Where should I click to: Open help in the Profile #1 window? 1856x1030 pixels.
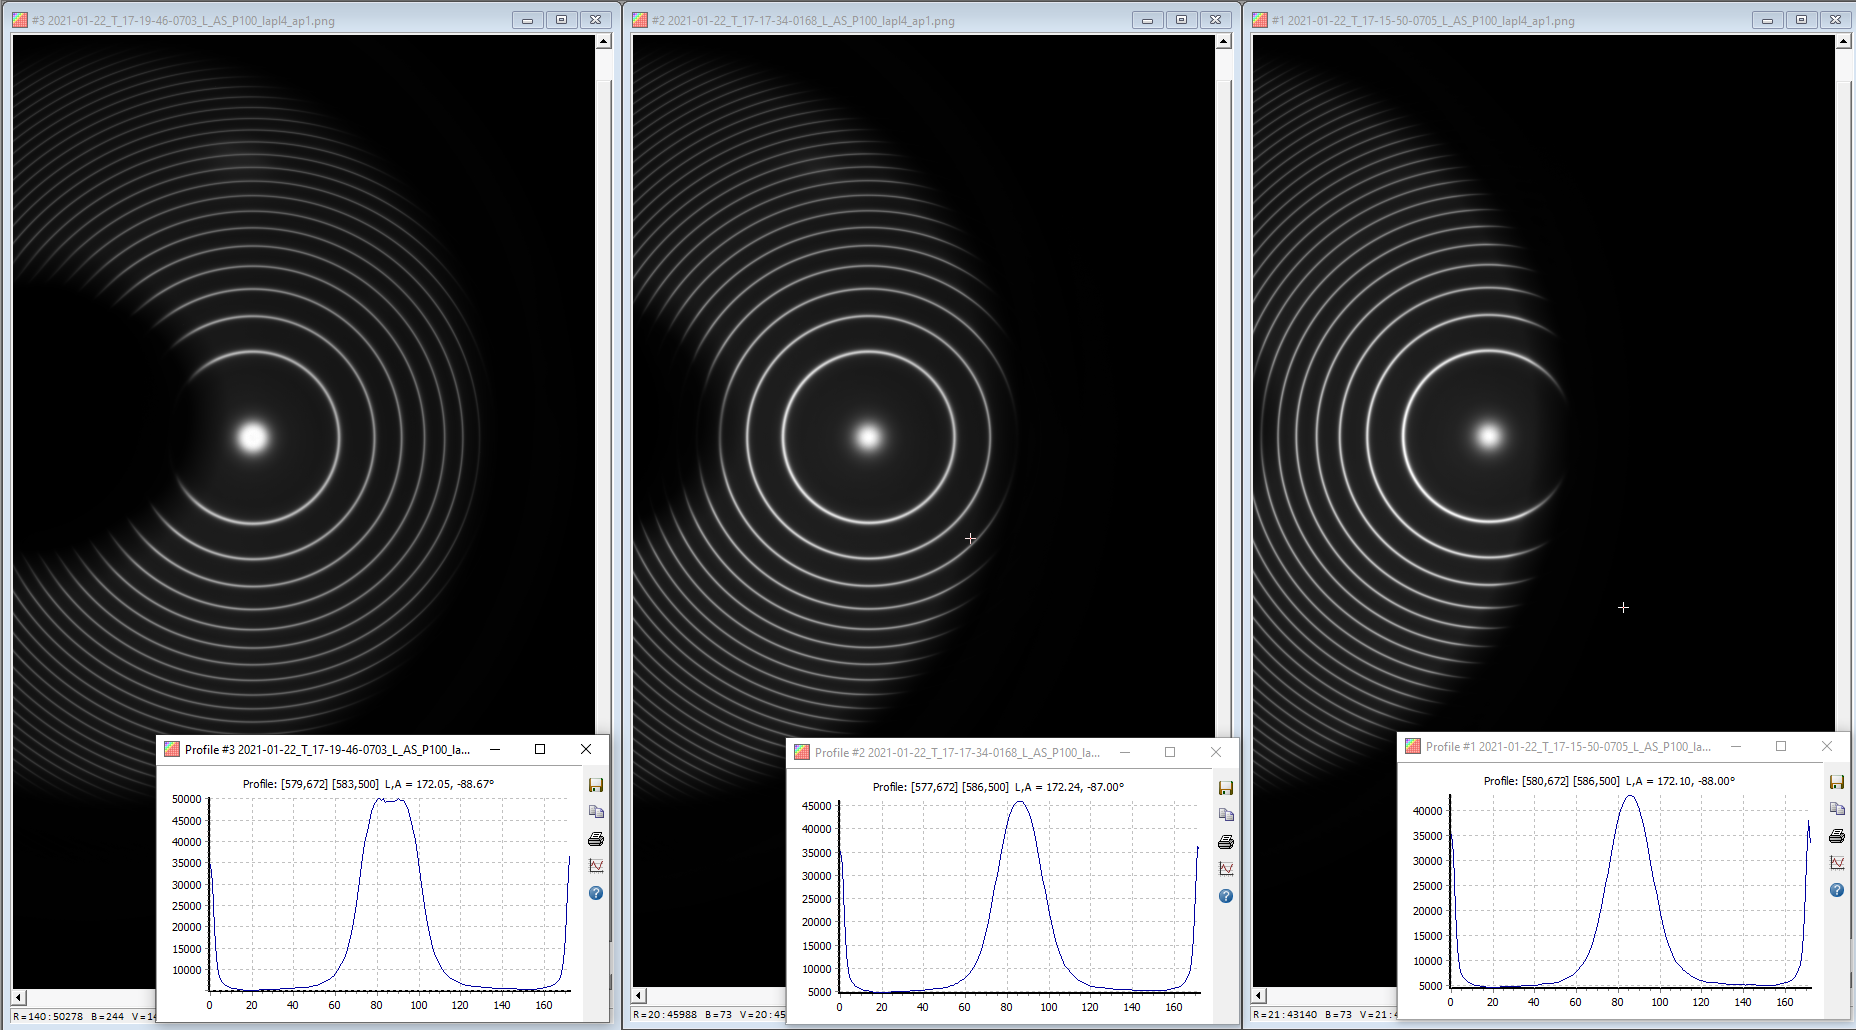[x=1837, y=890]
